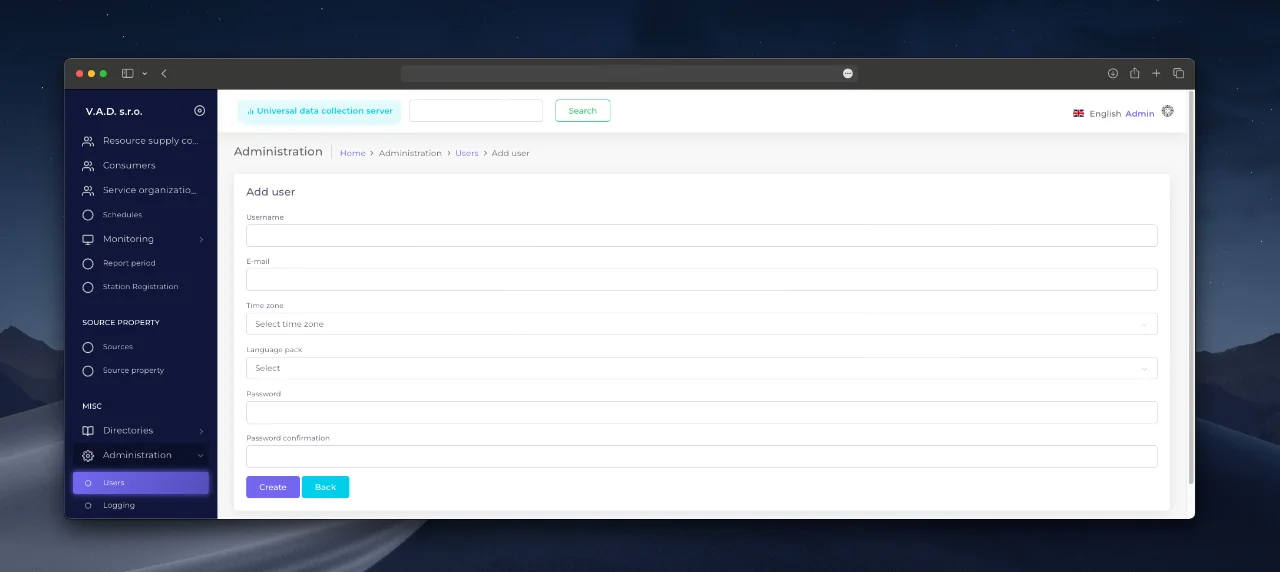Expand the Monitoring submenu chevron
Viewport: 1280px width, 572px height.
tap(201, 239)
